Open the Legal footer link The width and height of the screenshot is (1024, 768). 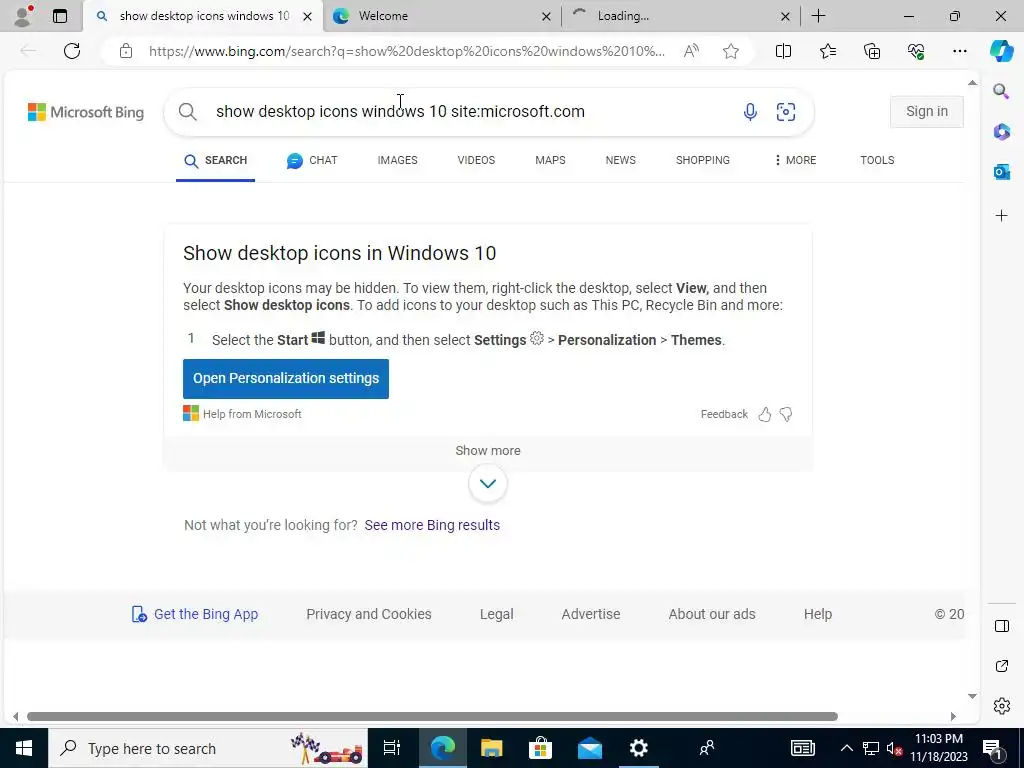point(496,614)
